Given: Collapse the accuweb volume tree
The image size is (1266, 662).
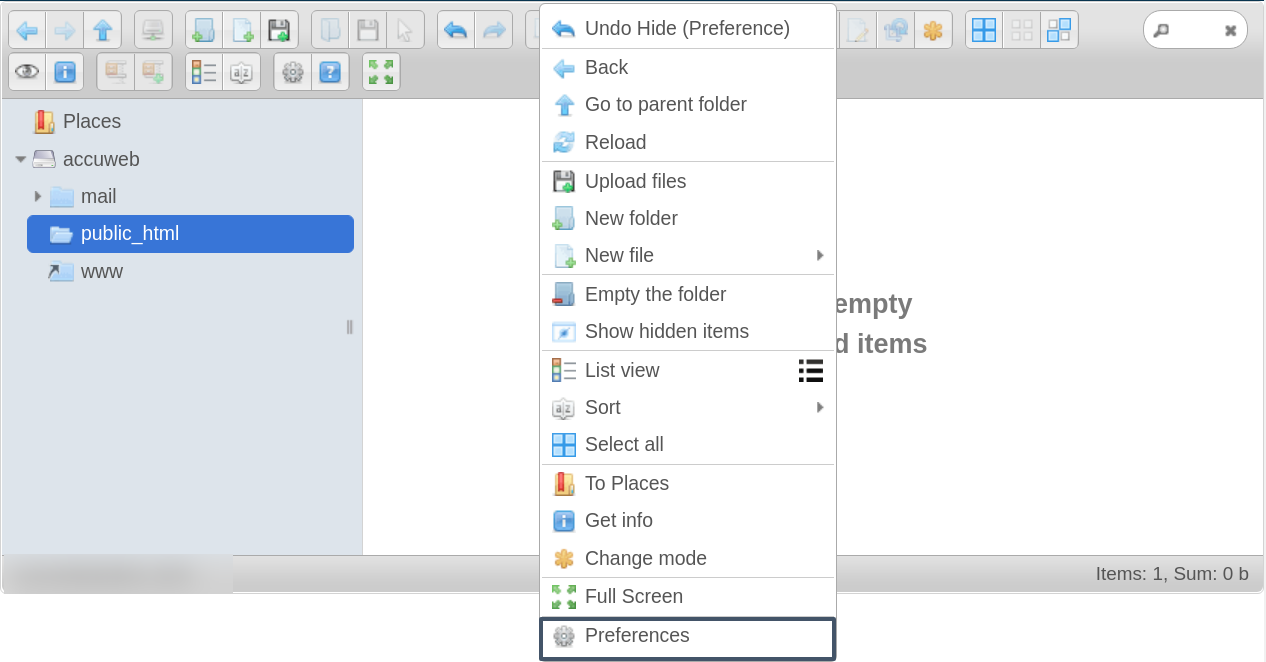Looking at the screenshot, I should [x=21, y=159].
